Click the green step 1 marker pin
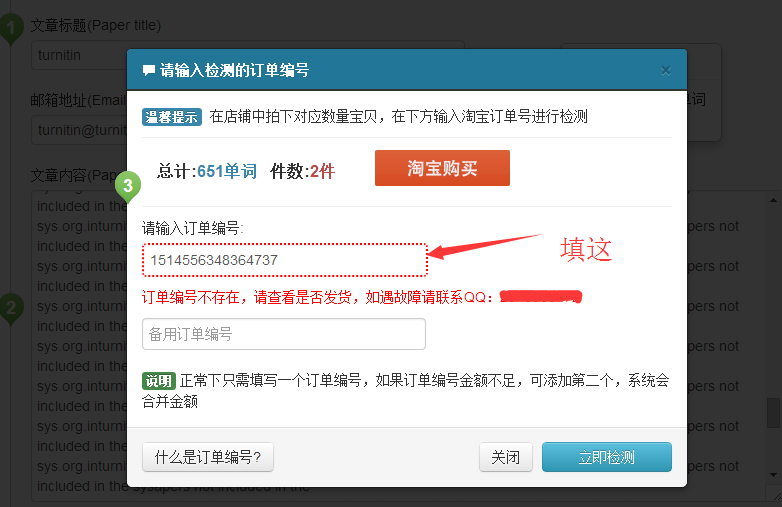Image resolution: width=782 pixels, height=507 pixels. (x=11, y=28)
